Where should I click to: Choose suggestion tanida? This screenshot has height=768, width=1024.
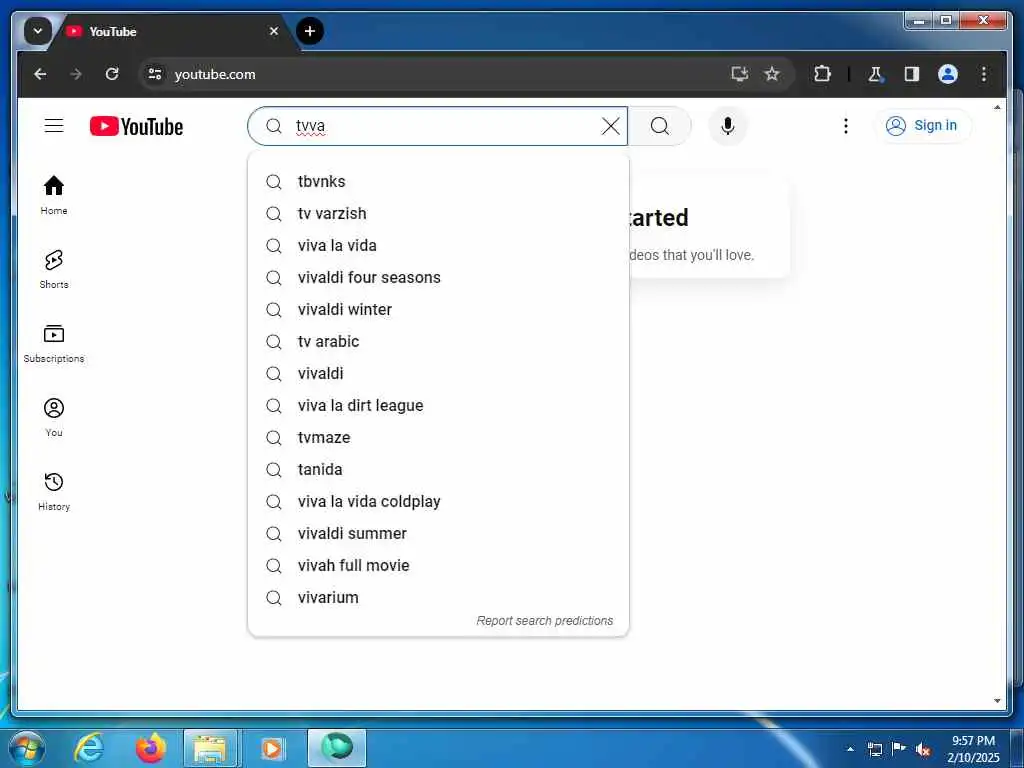point(438,470)
